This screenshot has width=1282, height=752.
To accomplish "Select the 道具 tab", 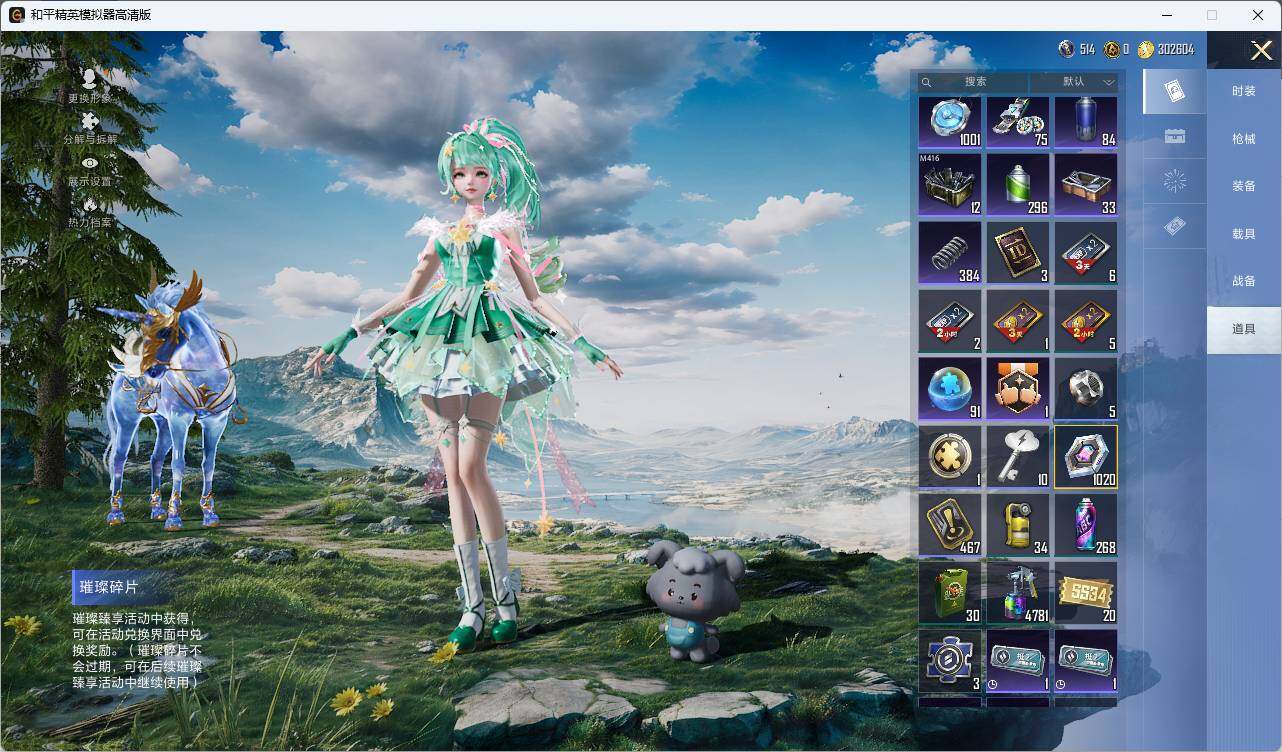I will click(x=1243, y=329).
